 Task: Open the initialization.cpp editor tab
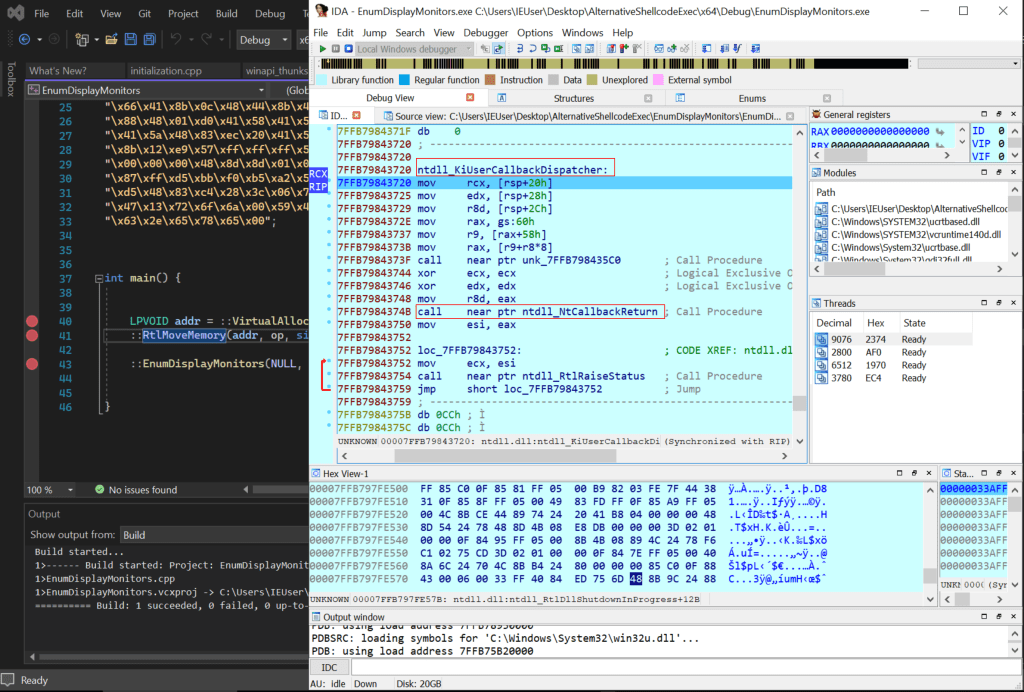pos(166,71)
